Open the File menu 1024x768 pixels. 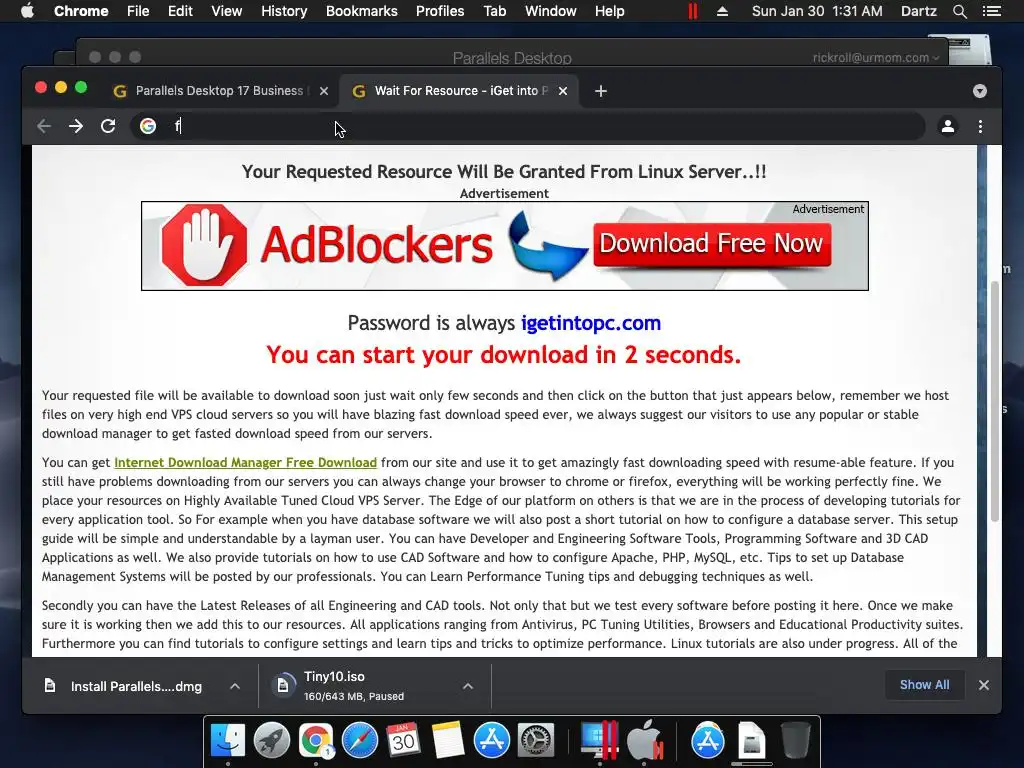pos(138,11)
